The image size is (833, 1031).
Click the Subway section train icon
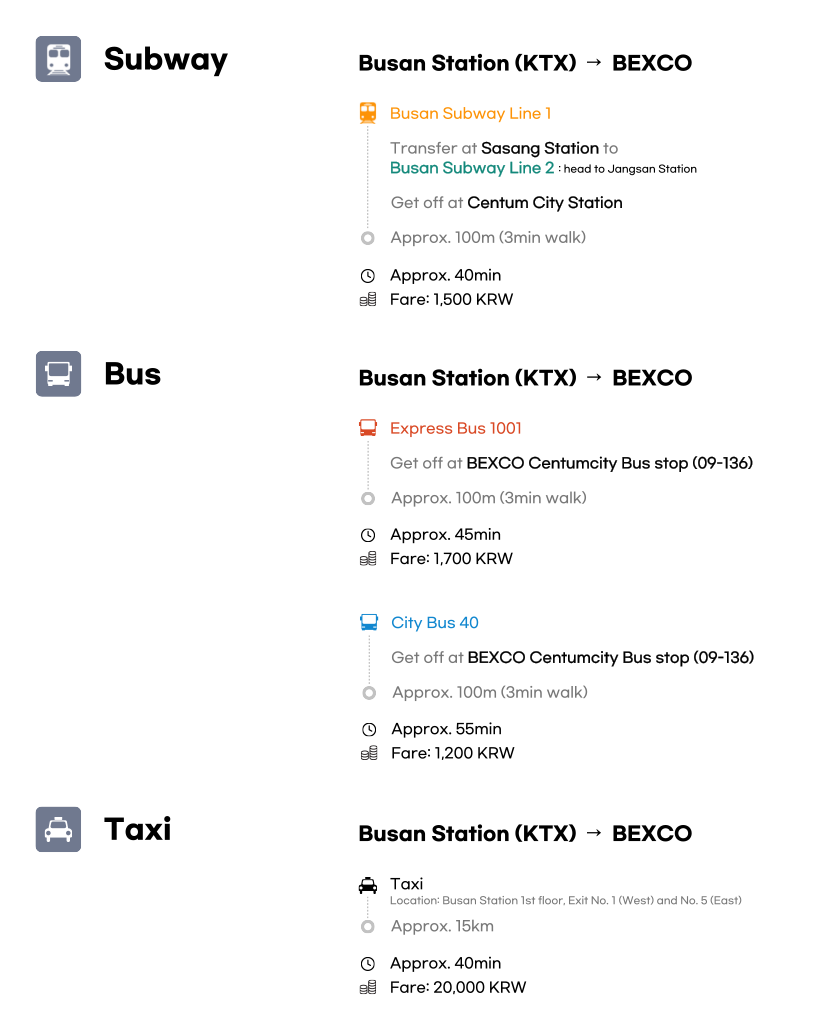pyautogui.click(x=58, y=59)
